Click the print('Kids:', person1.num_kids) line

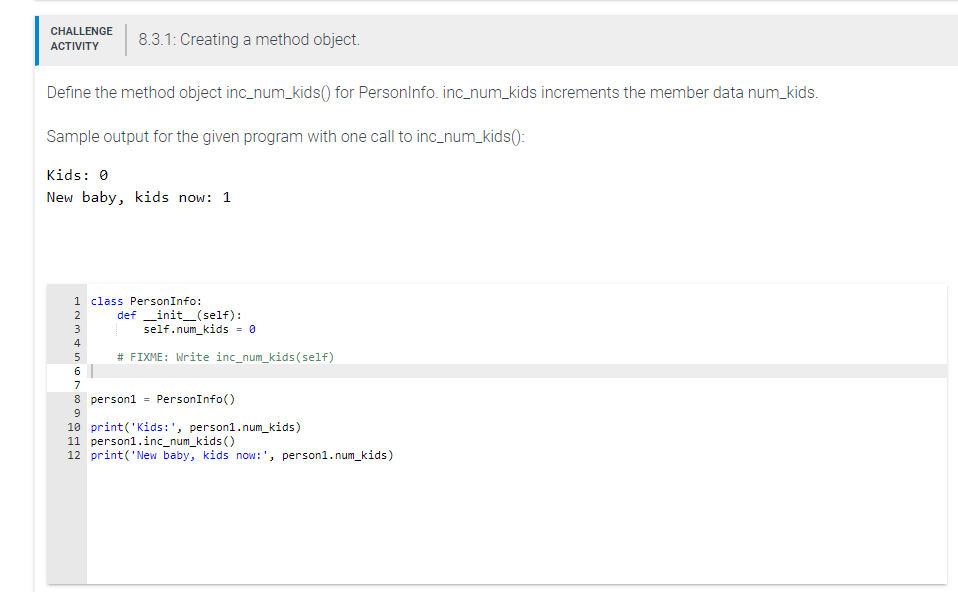(x=196, y=427)
